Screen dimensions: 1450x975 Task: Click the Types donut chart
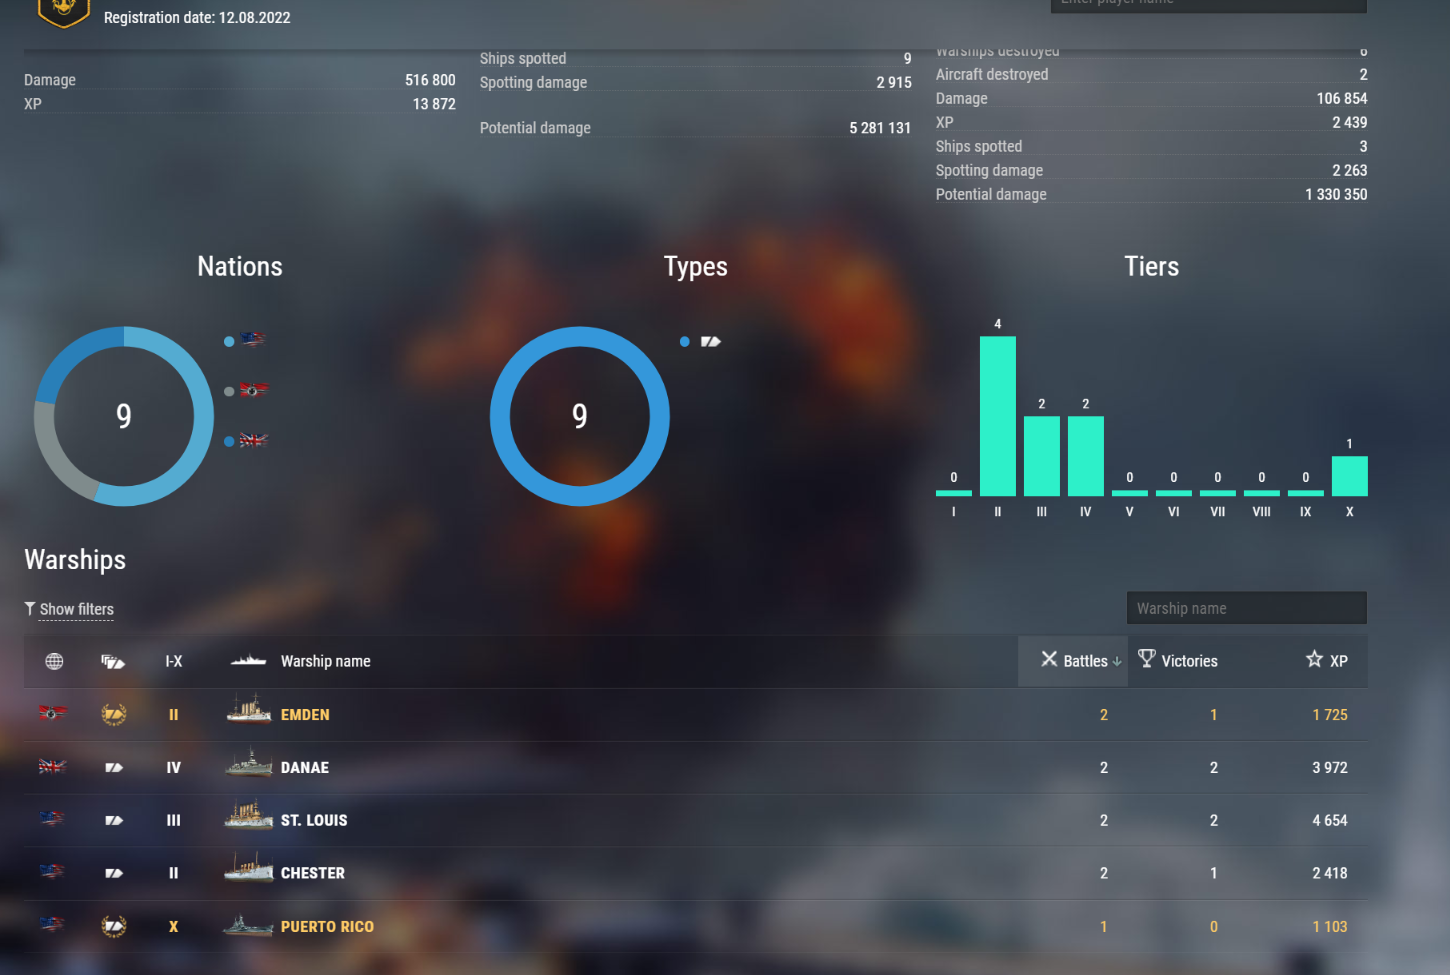coord(580,416)
